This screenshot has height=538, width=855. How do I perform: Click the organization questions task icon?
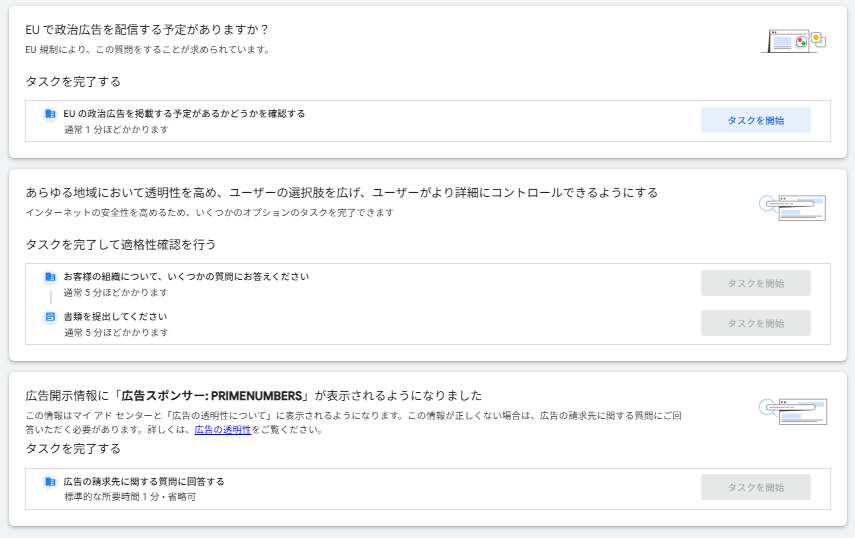click(50, 277)
